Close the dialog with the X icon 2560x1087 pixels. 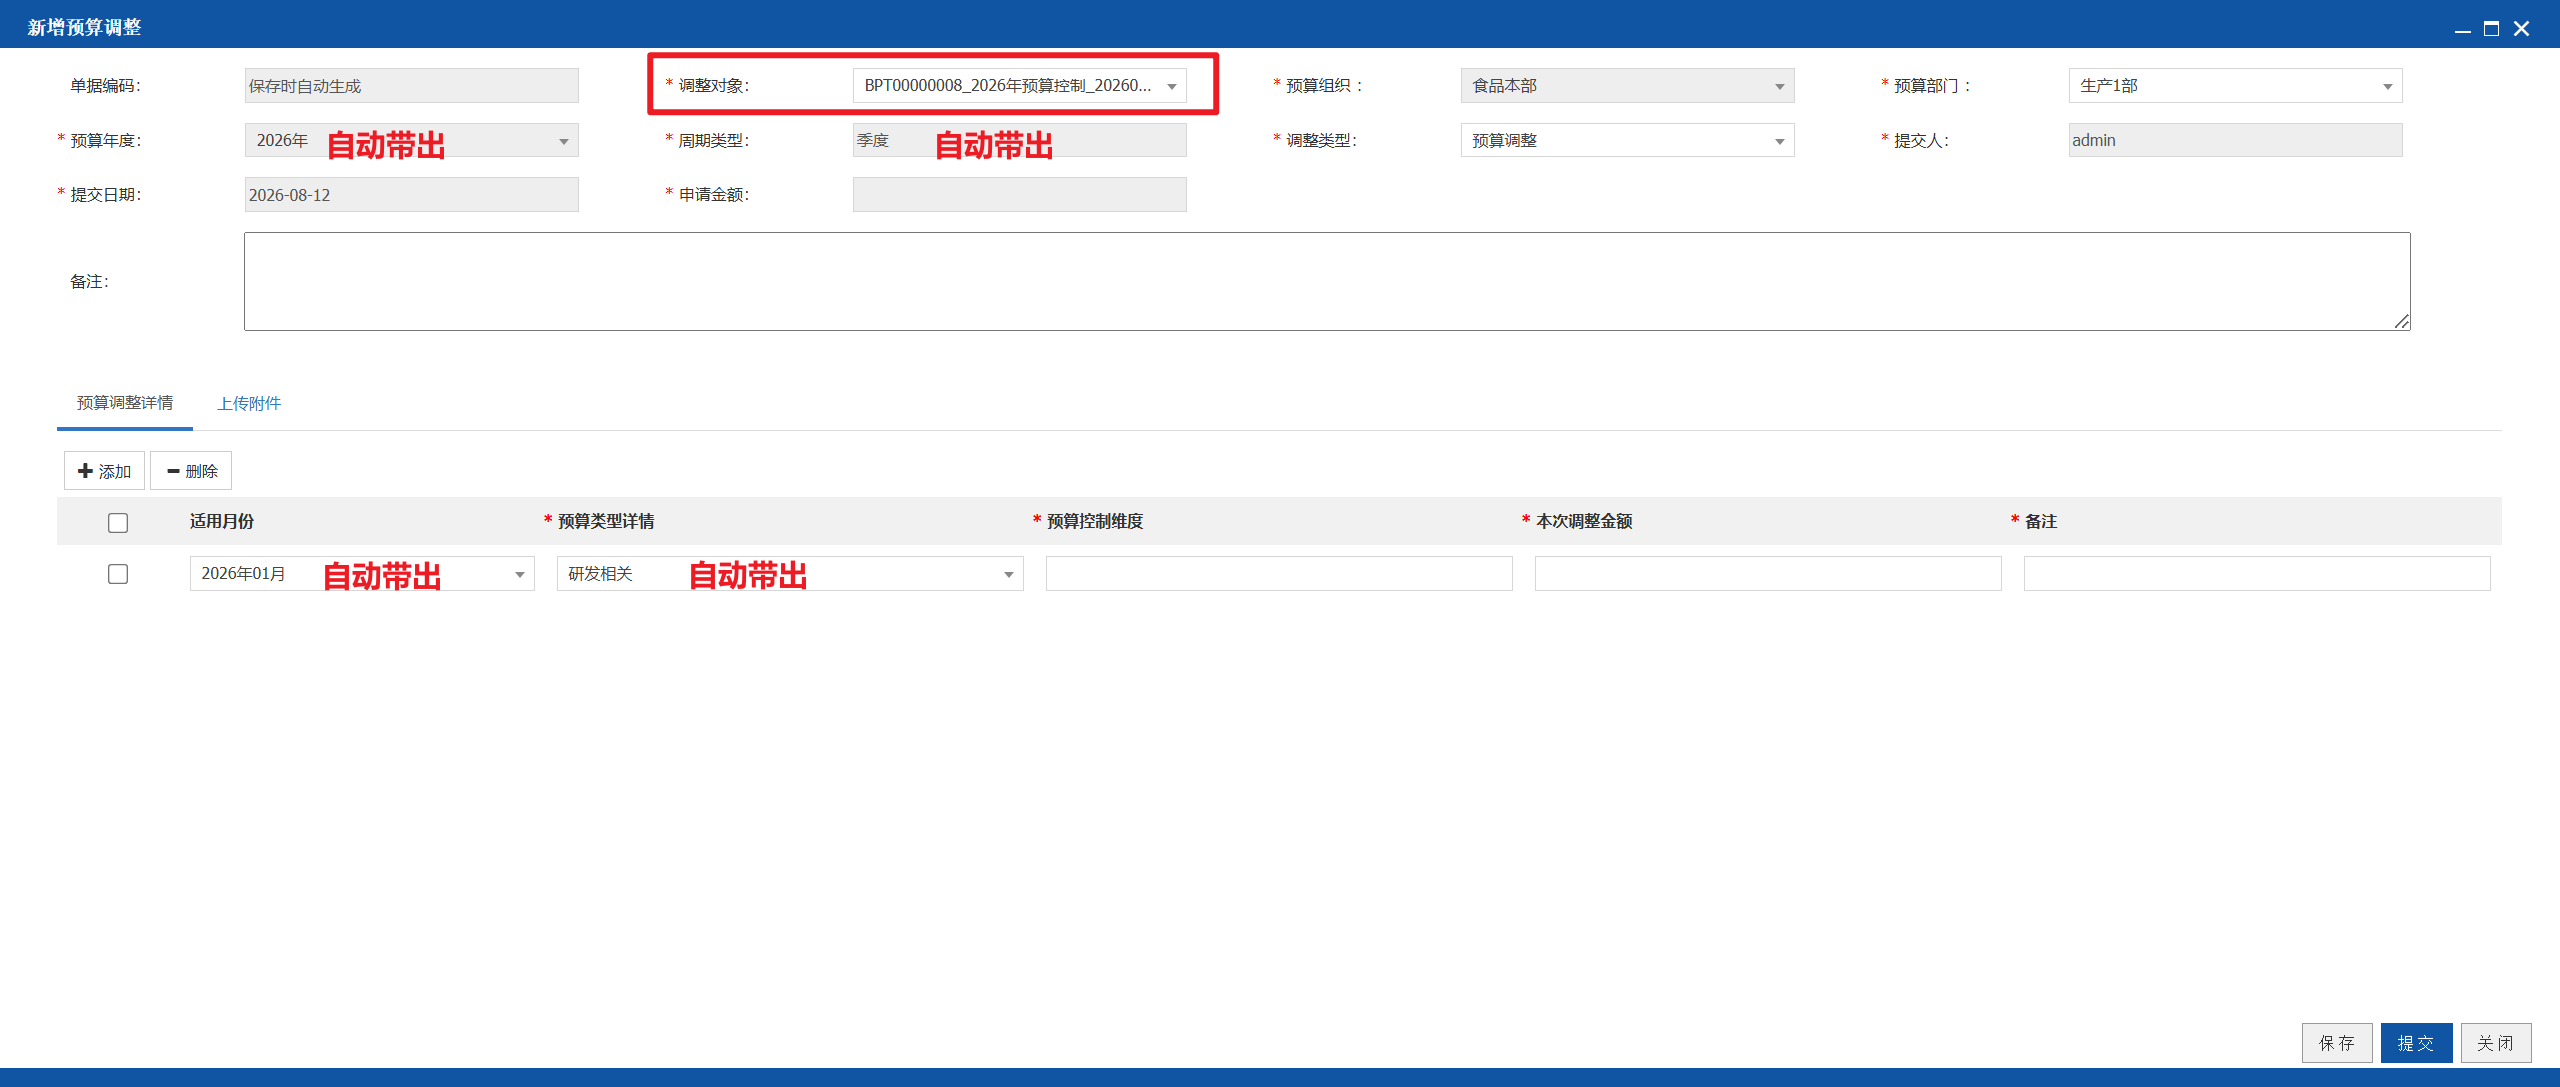click(x=2521, y=29)
